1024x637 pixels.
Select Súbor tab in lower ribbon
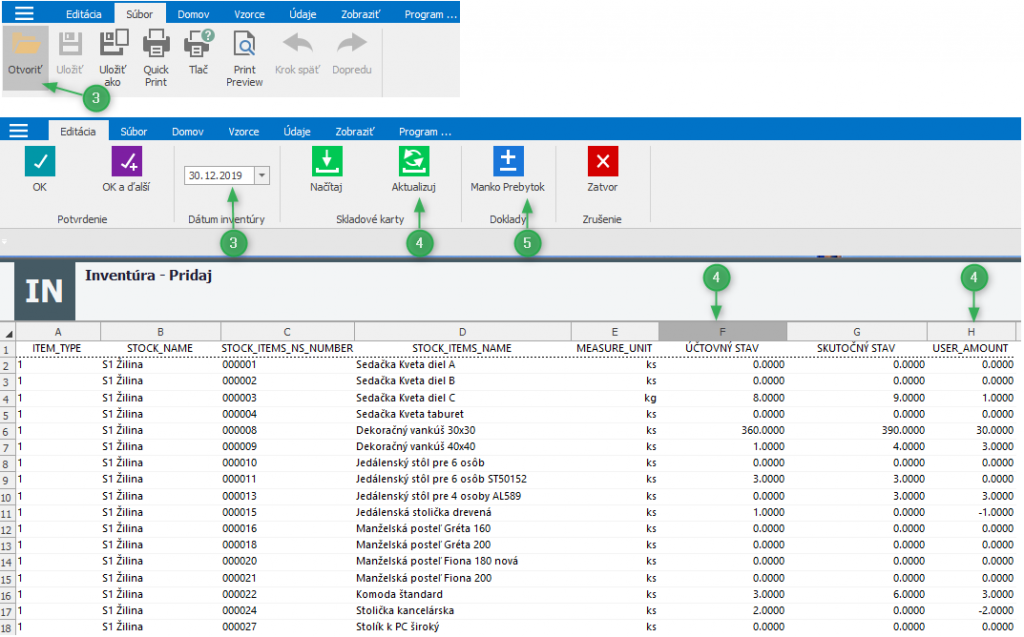133,131
